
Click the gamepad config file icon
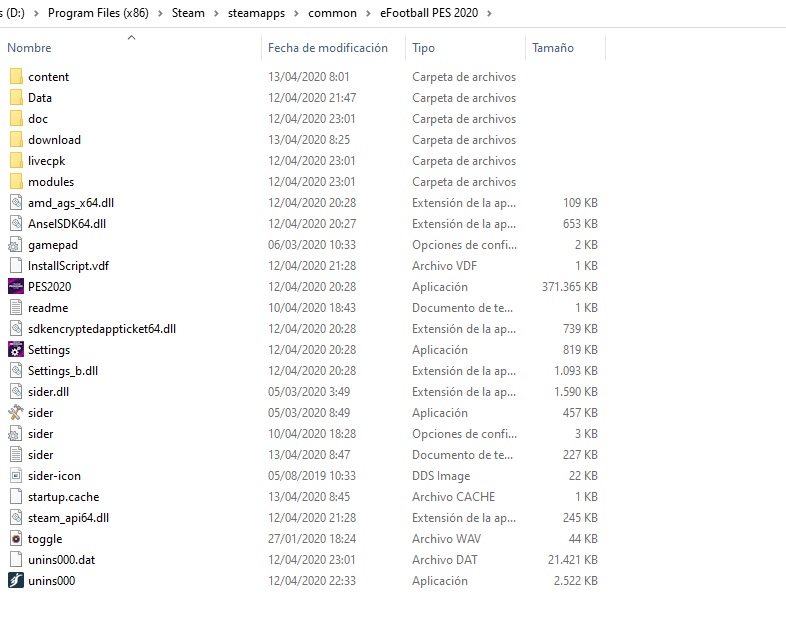[x=15, y=245]
